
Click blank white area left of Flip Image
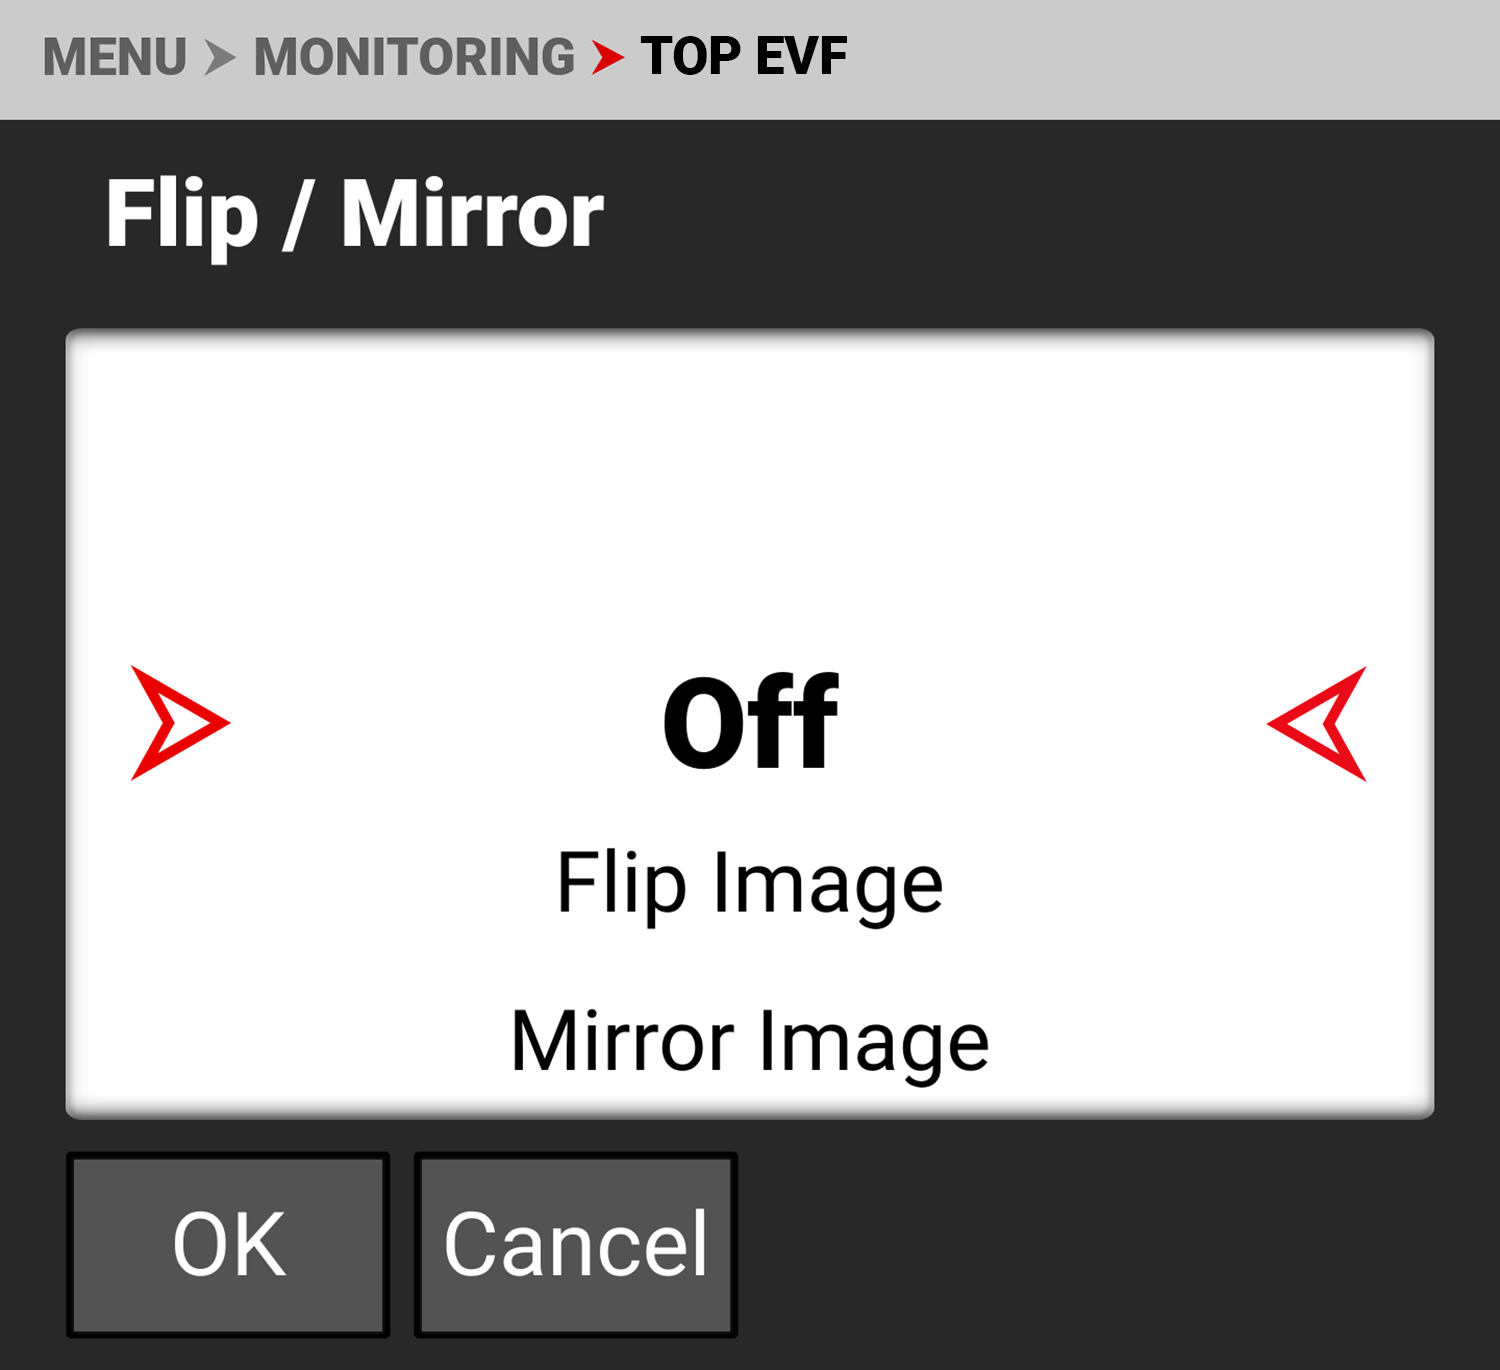point(300,883)
